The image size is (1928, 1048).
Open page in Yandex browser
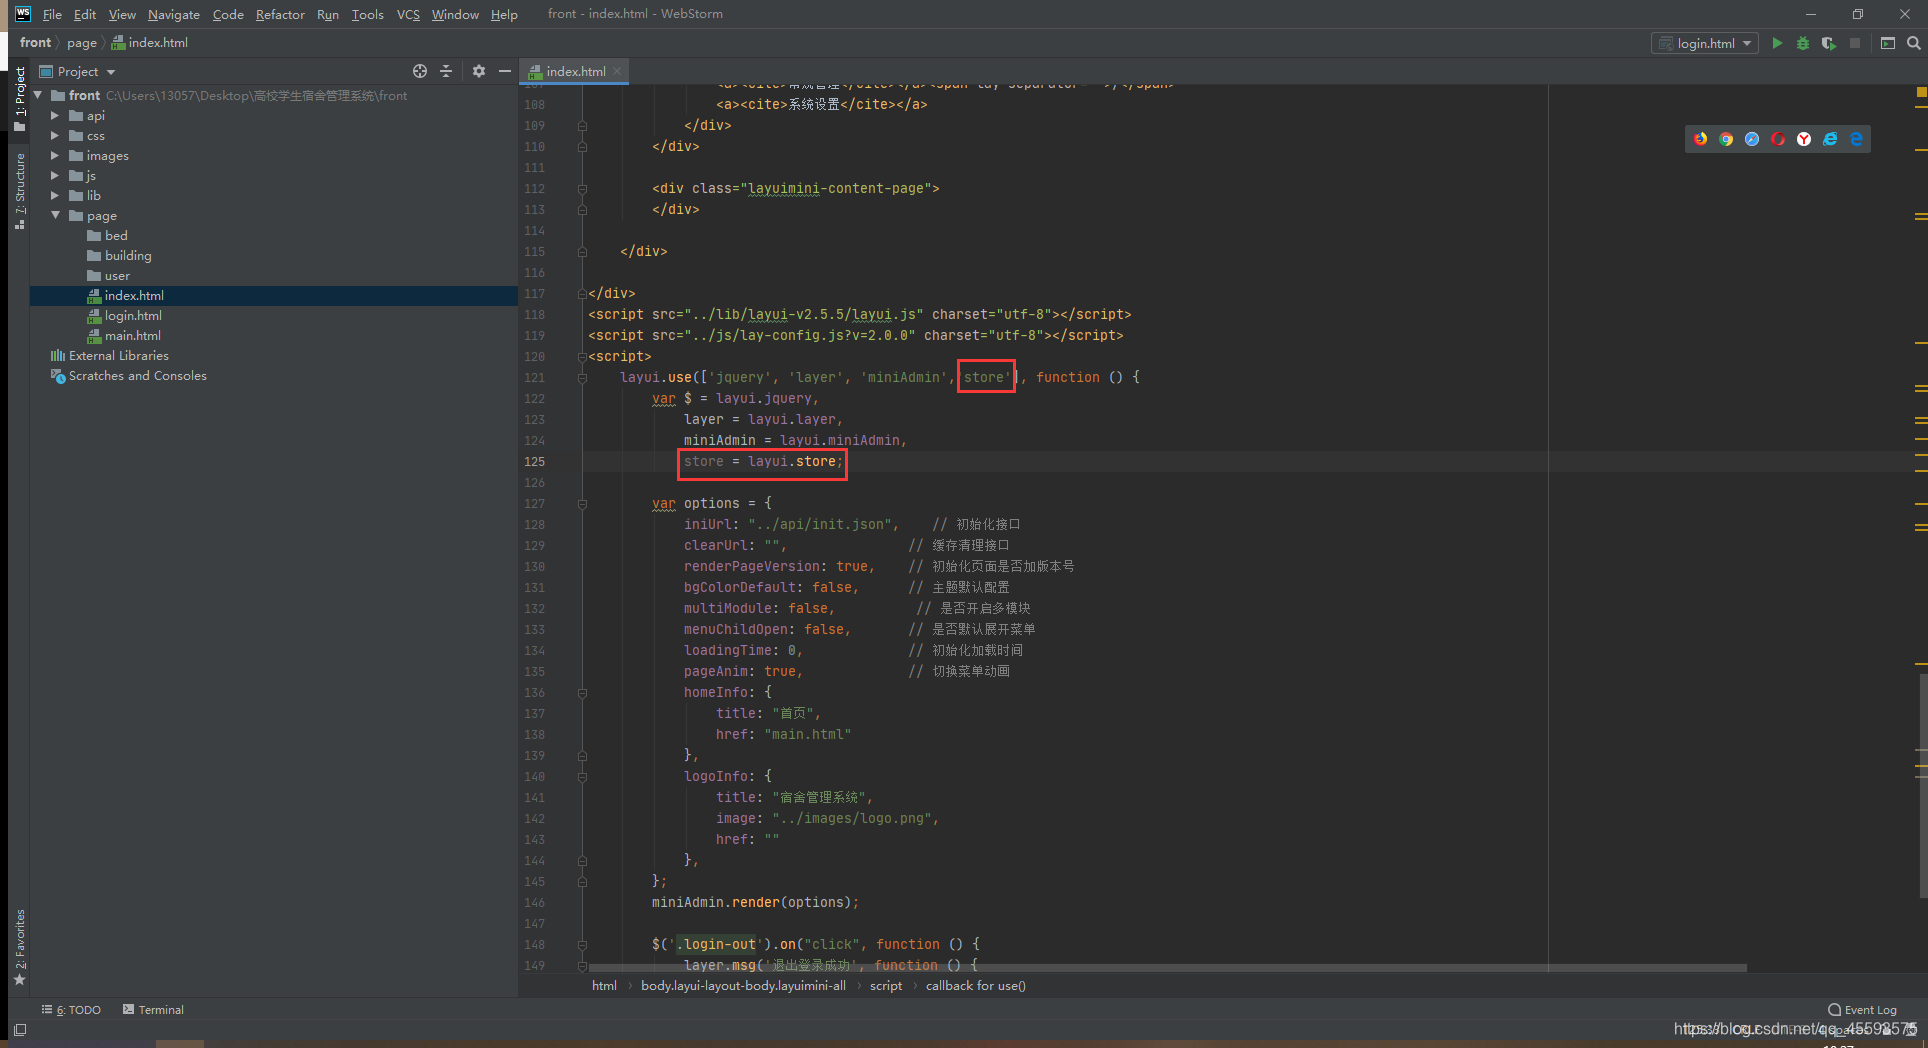(1804, 139)
